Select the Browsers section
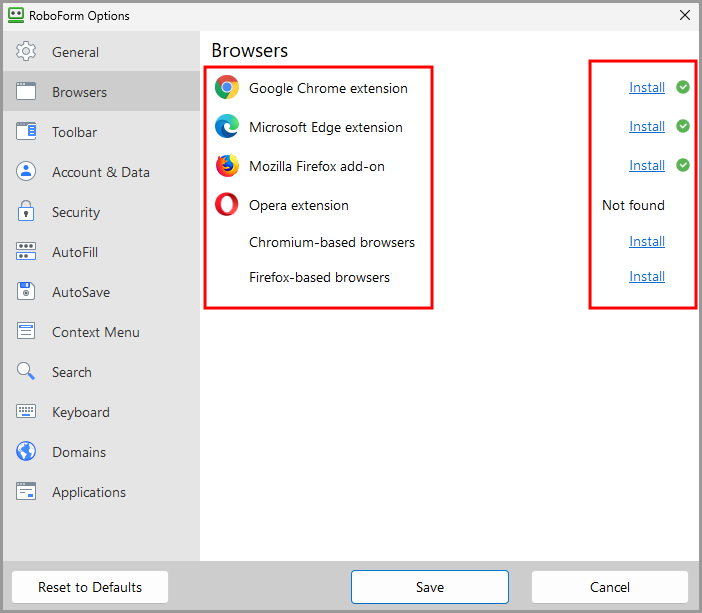The width and height of the screenshot is (702, 613). pos(102,91)
